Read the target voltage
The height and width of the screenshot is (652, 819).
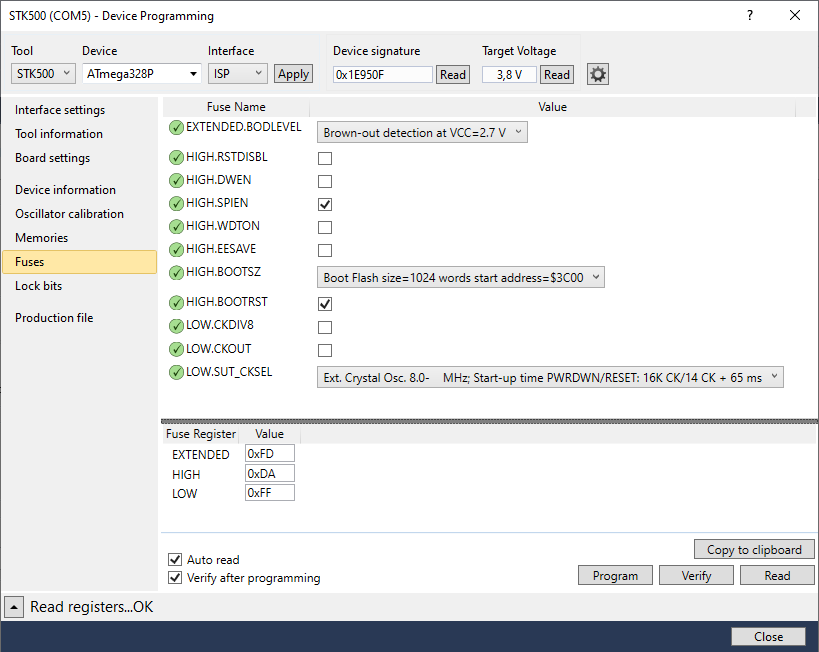point(557,75)
